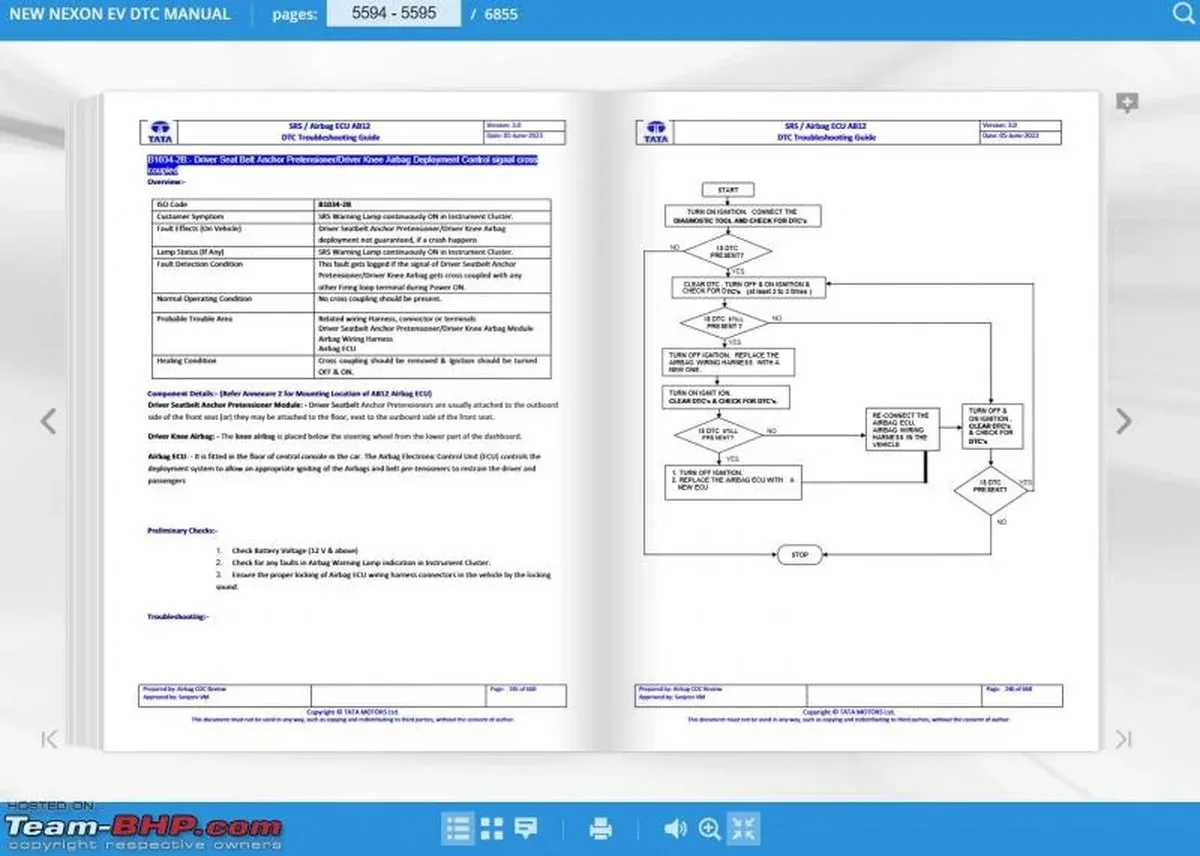Screen dimensions: 1200x856
Task: Print the document with the printer icon
Action: click(x=601, y=828)
